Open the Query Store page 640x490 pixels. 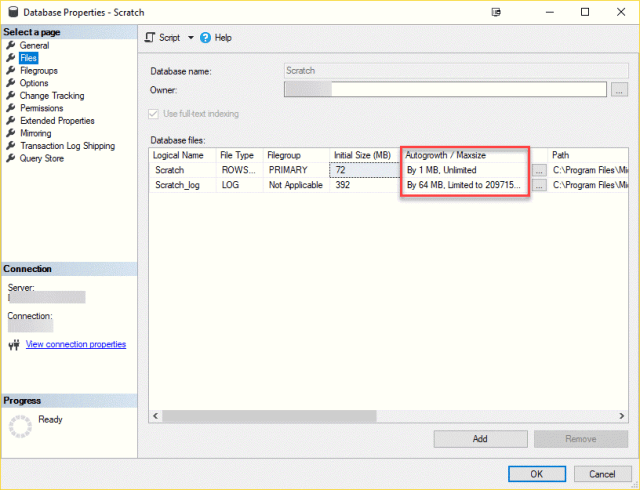coord(42,158)
